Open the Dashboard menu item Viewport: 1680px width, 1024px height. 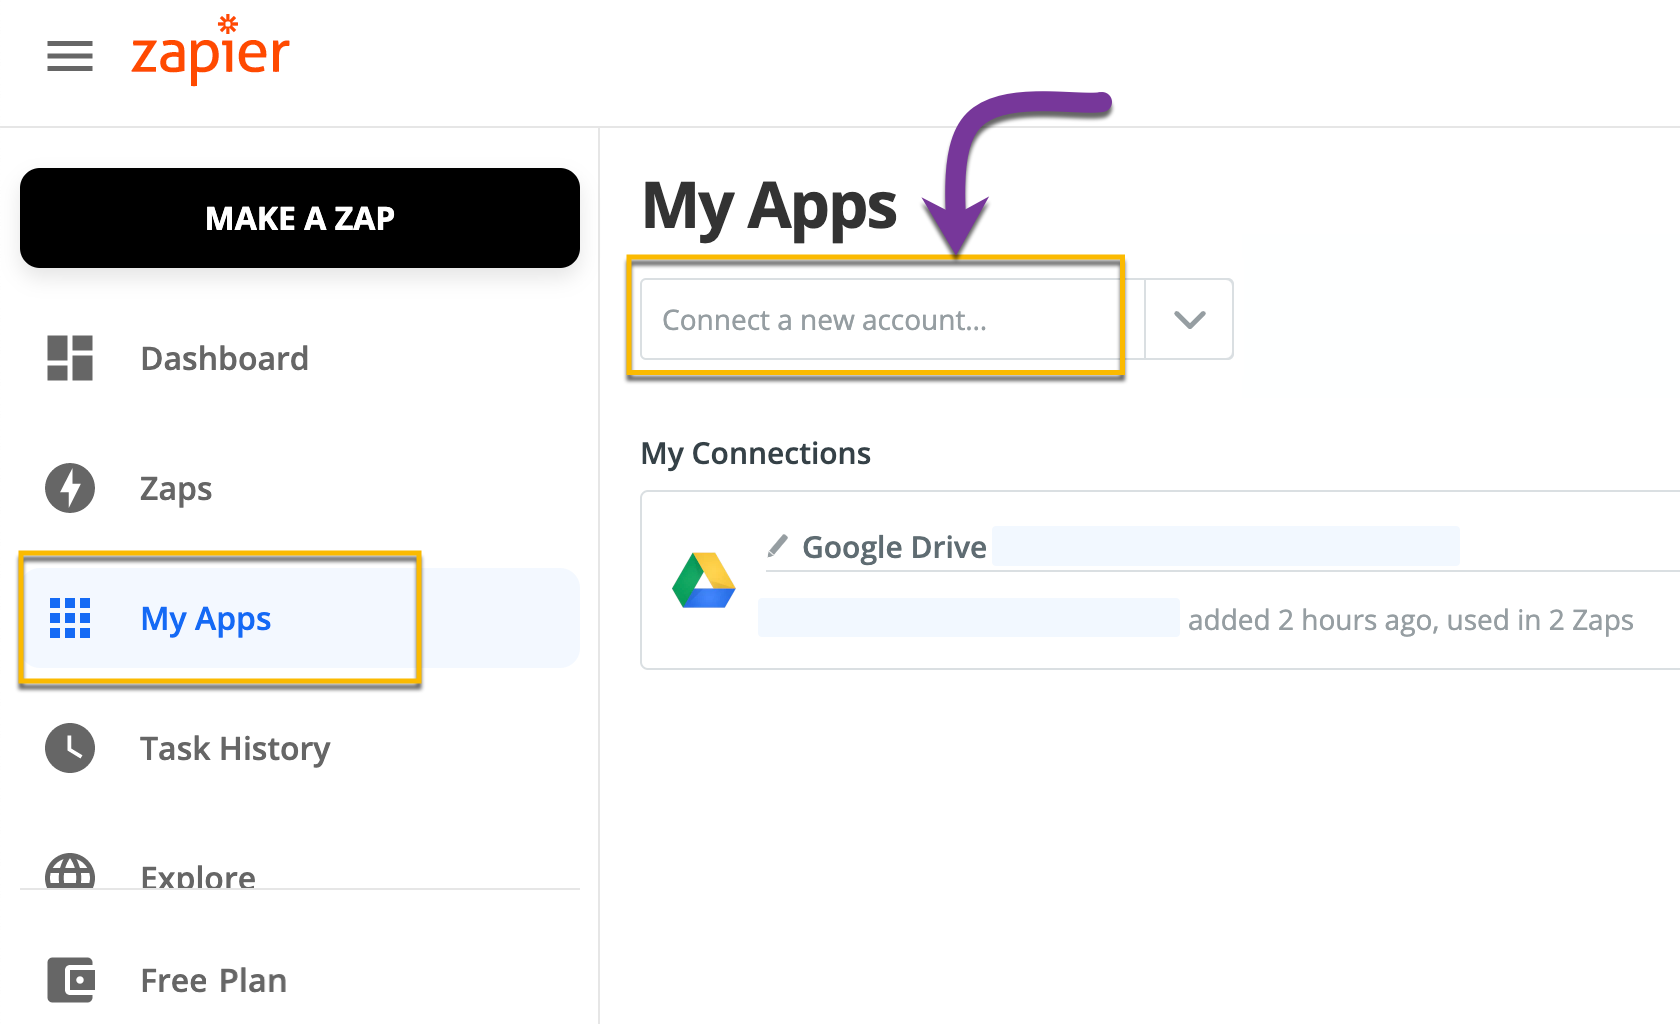coord(224,358)
